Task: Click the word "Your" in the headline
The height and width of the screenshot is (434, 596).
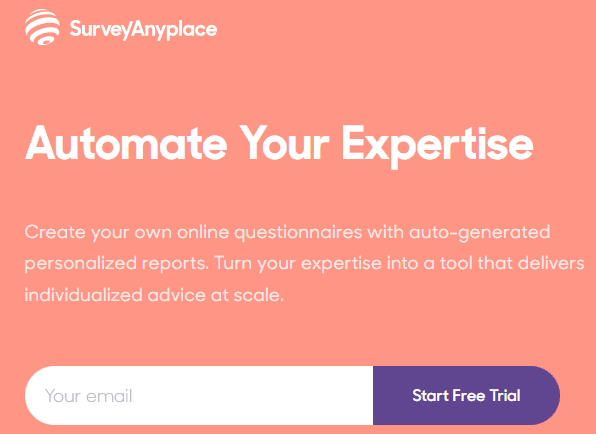Action: click(284, 143)
